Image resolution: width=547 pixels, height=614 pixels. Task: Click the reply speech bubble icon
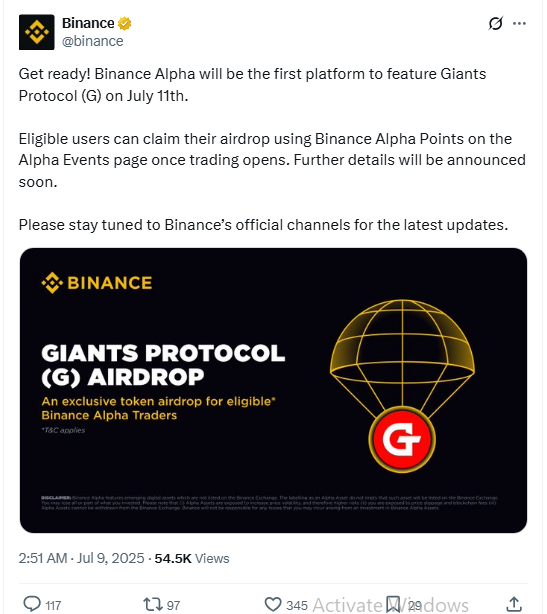[x=32, y=603]
